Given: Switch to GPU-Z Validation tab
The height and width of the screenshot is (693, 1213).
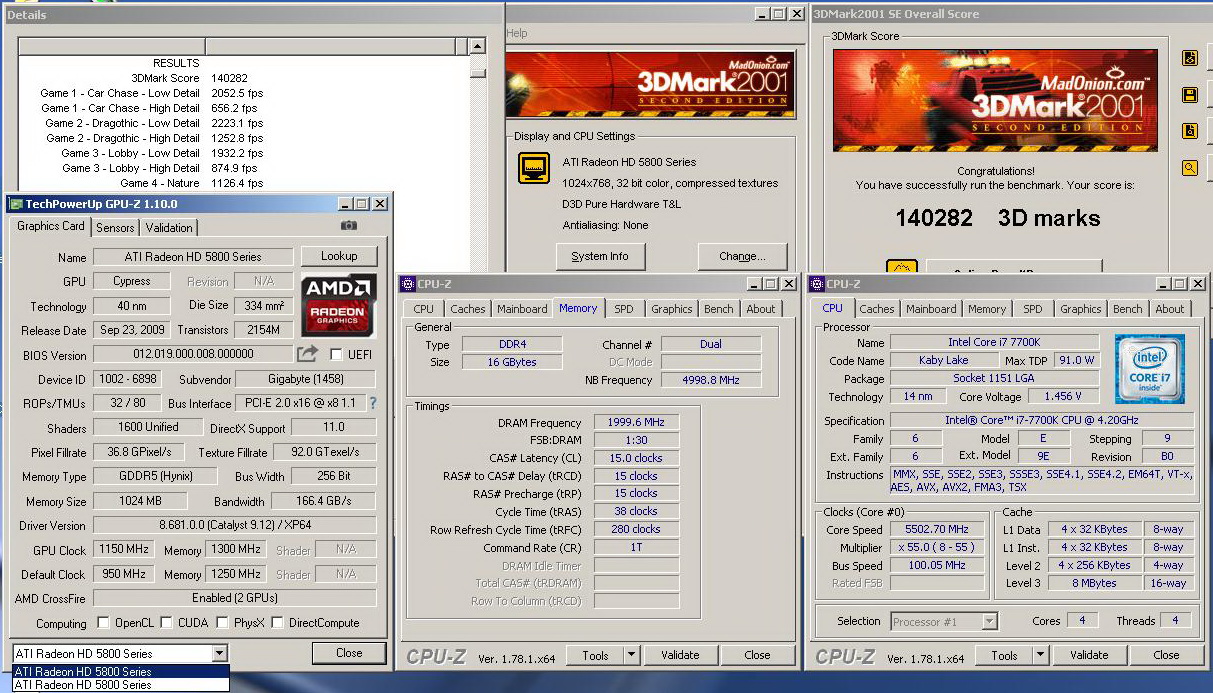Looking at the screenshot, I should pyautogui.click(x=169, y=227).
